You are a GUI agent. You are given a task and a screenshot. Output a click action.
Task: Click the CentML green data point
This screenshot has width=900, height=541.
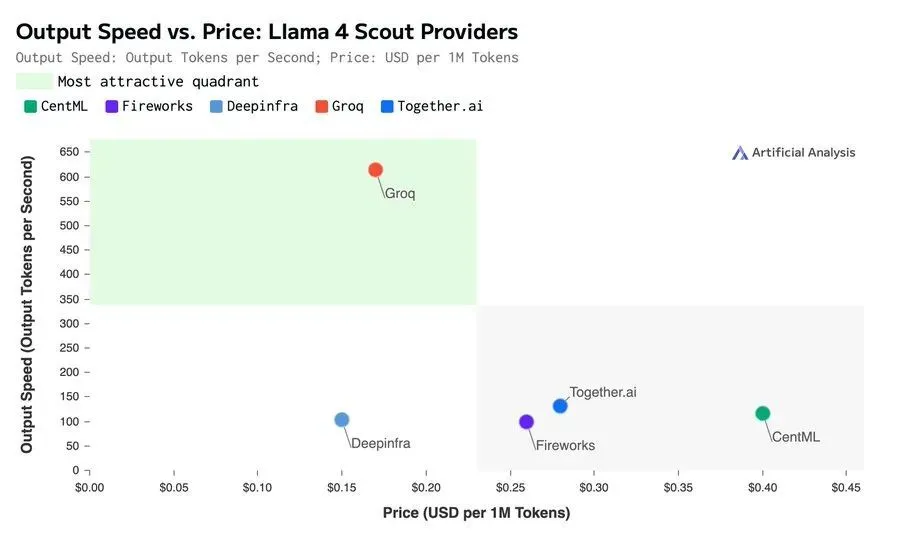762,413
